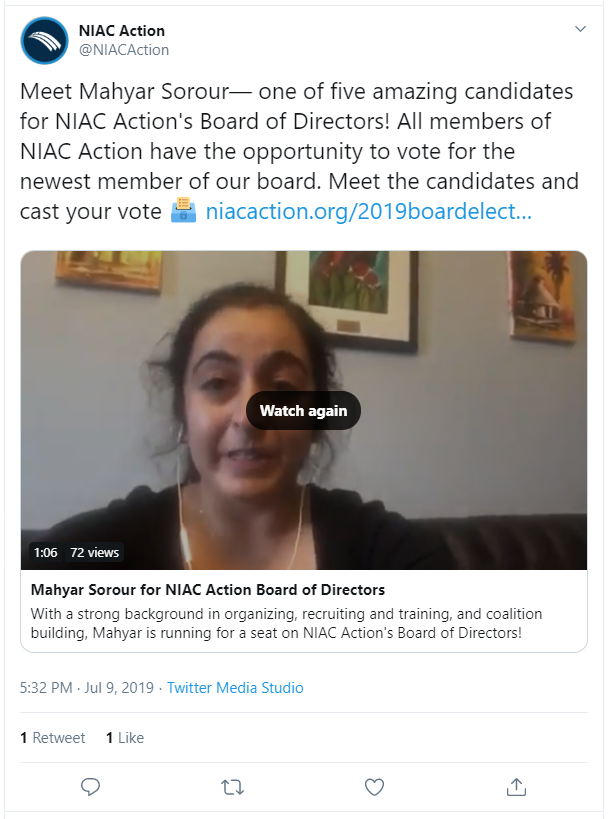Click the Mahyar Sorour video card title

pos(208,590)
